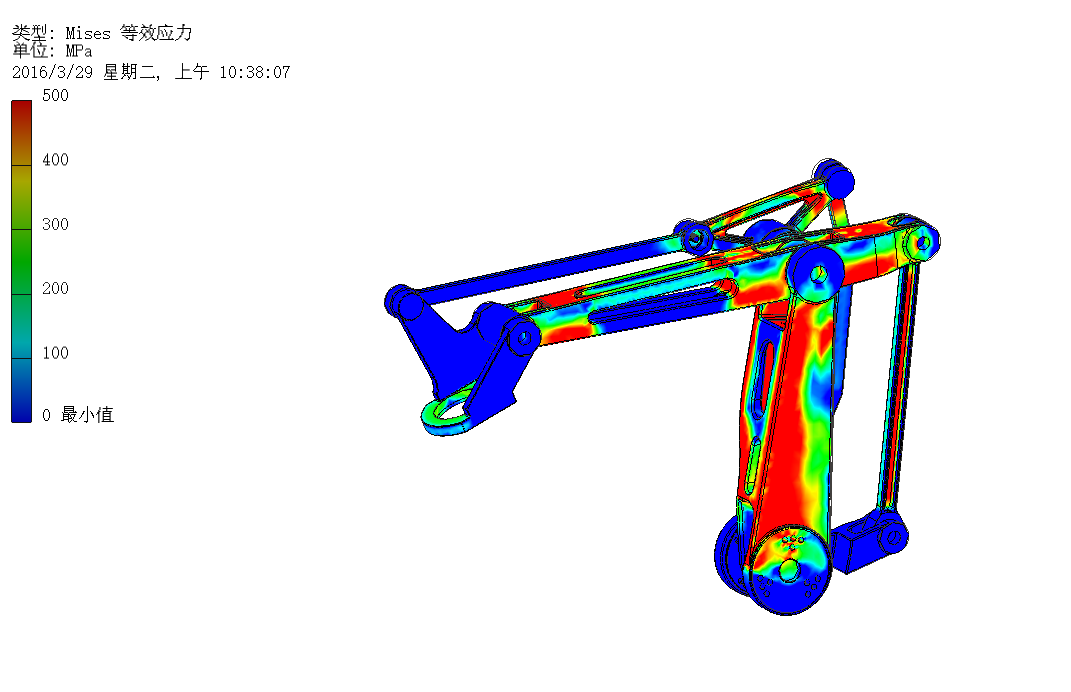Click the legend value 500
Viewport: 1071px width, 692px height.
55,96
